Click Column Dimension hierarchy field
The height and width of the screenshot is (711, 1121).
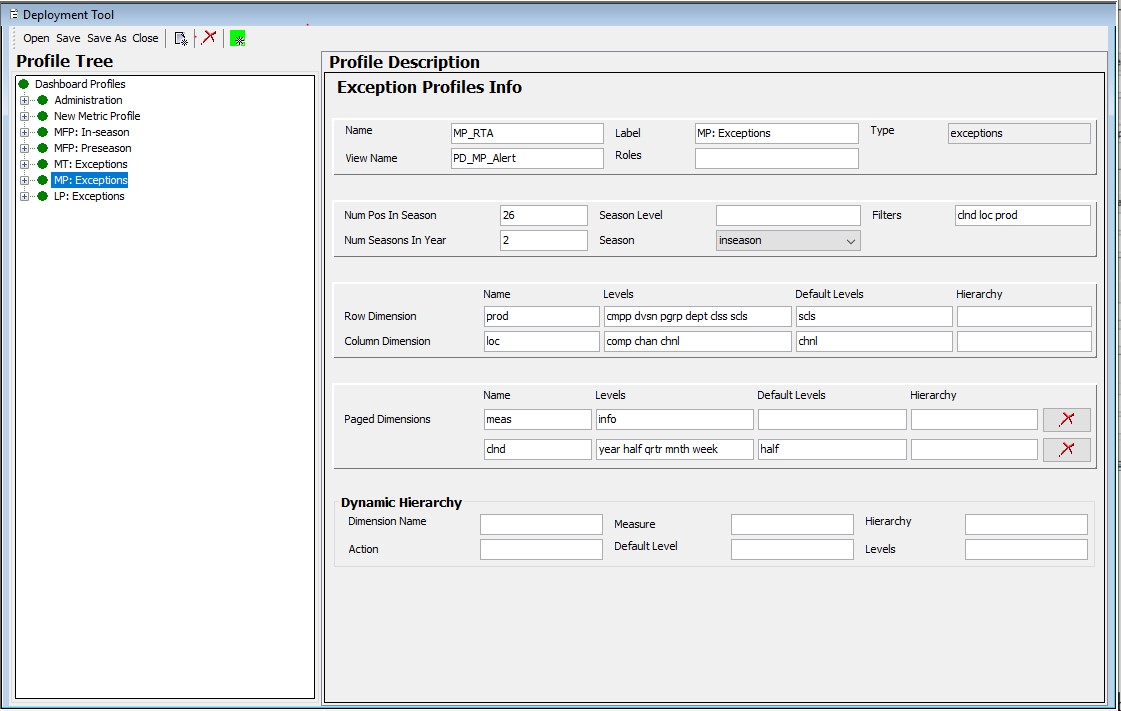tap(1024, 342)
